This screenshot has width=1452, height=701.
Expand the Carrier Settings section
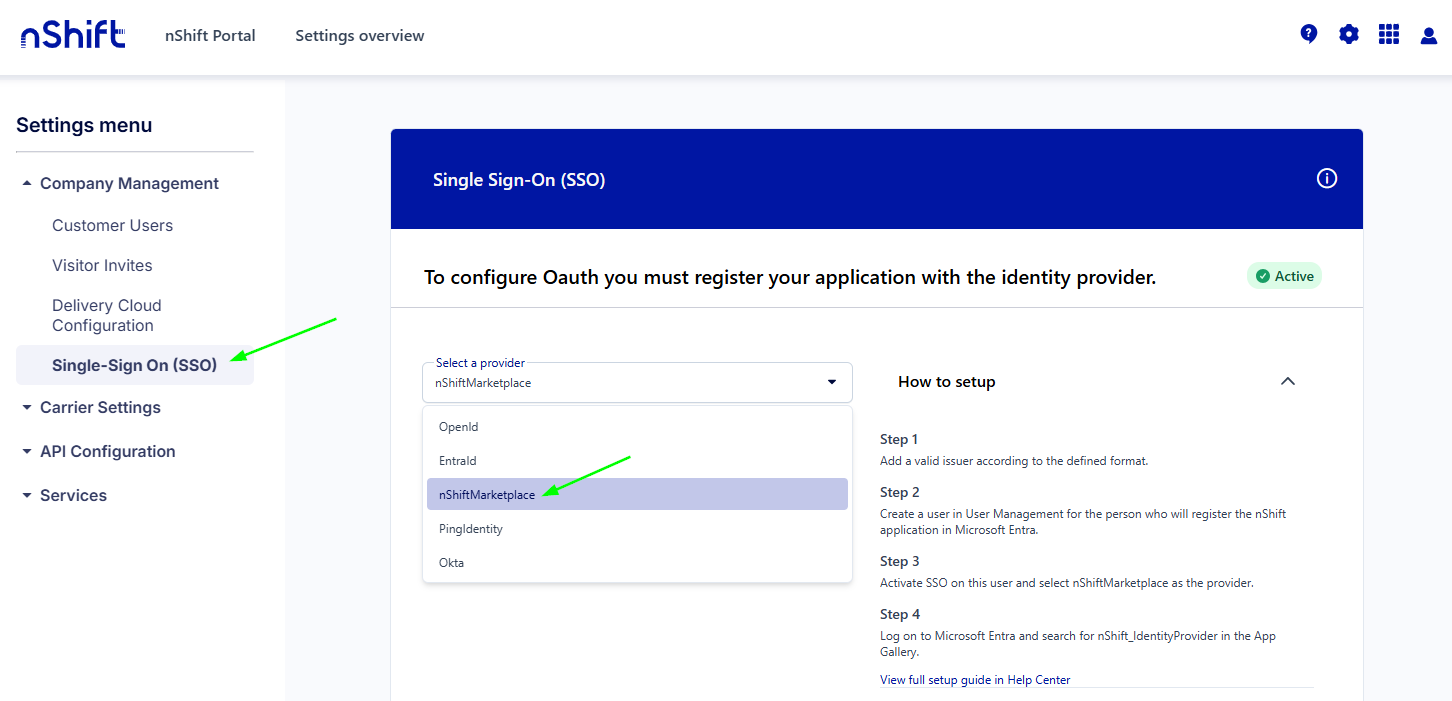(x=100, y=407)
